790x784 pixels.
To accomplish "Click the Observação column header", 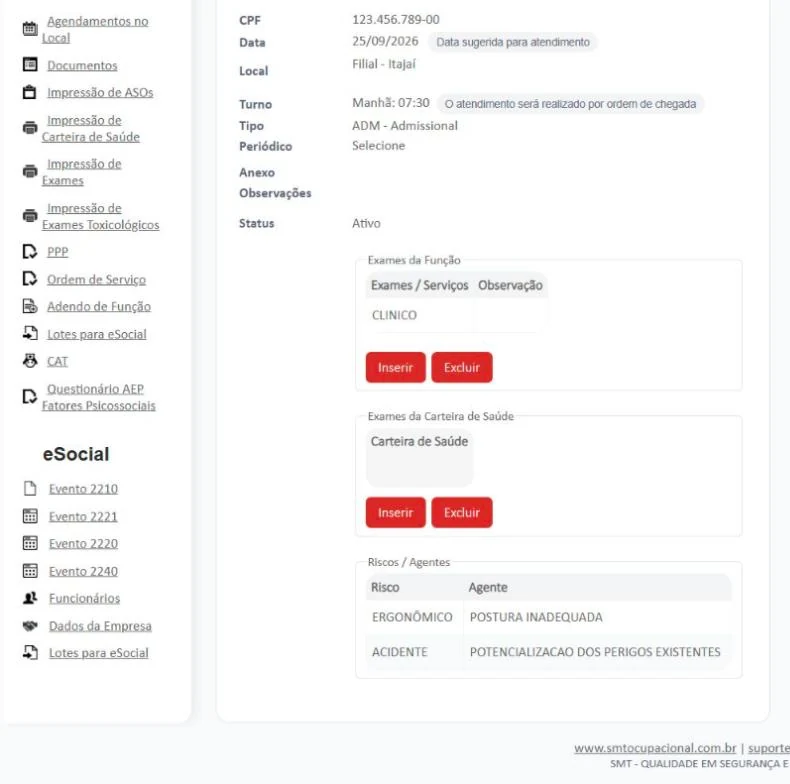I will coord(510,285).
